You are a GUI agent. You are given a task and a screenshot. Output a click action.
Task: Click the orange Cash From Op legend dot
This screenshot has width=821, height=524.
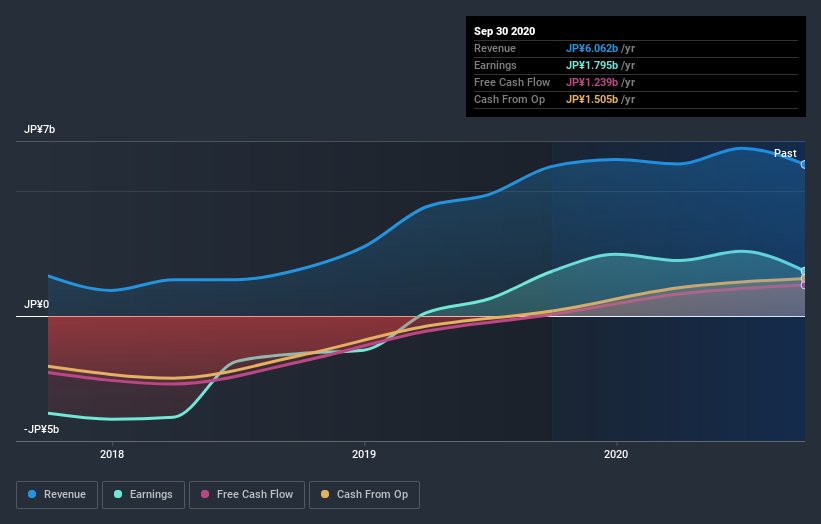325,494
